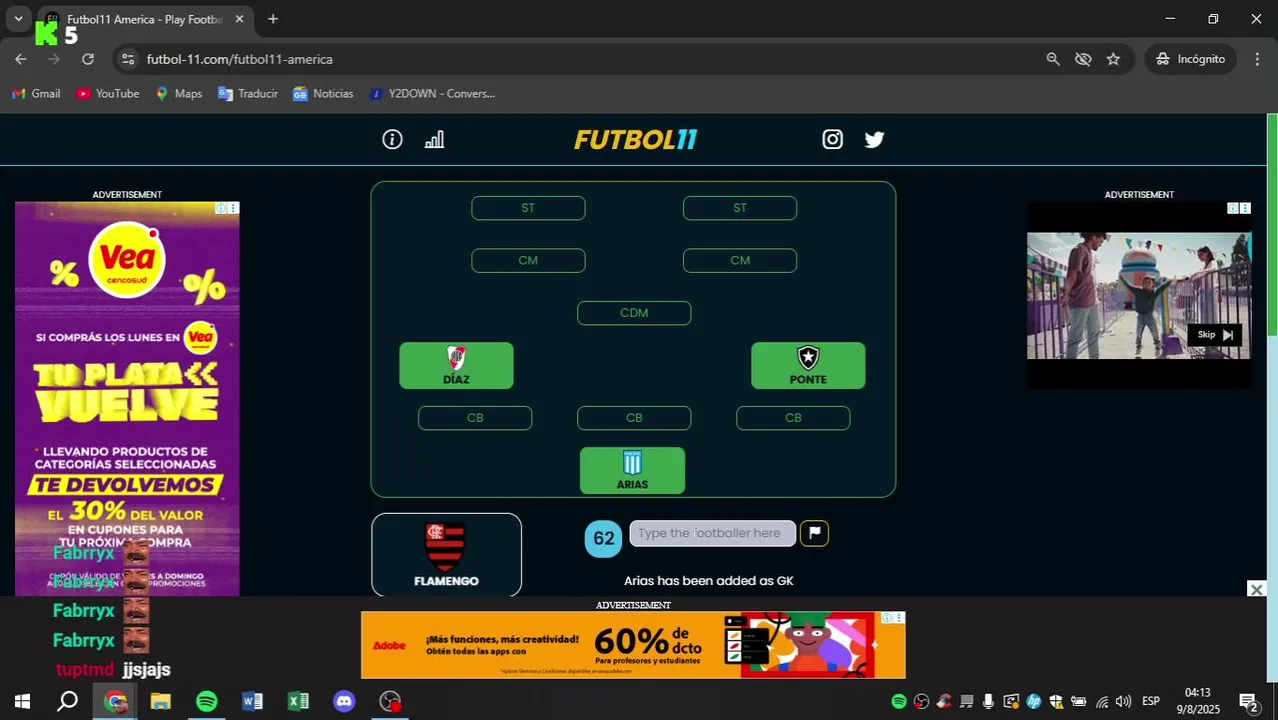Image resolution: width=1278 pixels, height=720 pixels.
Task: Open Windows taskbar search
Action: coord(67,701)
